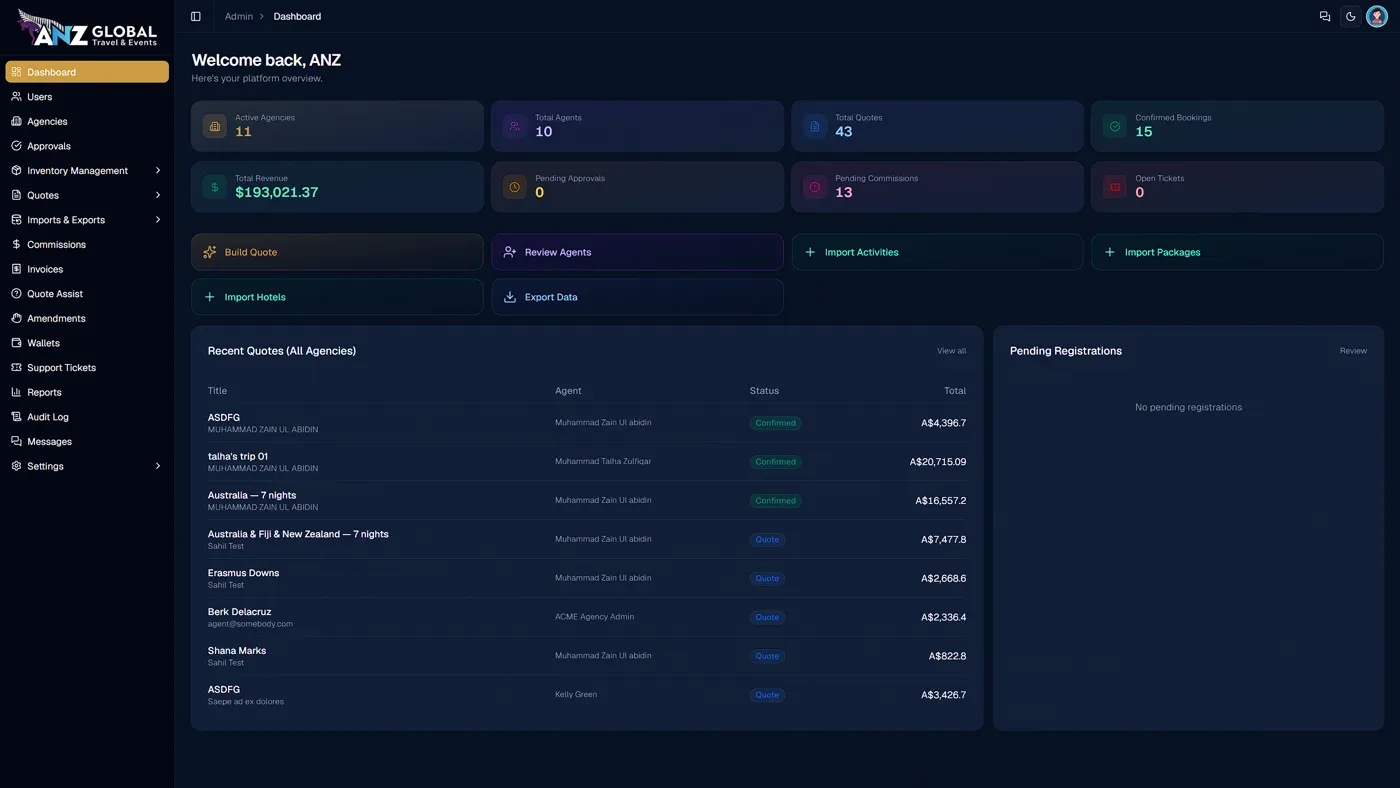This screenshot has height=788, width=1400.
Task: Click ACME Agency Admin agent name
Action: (x=595, y=617)
